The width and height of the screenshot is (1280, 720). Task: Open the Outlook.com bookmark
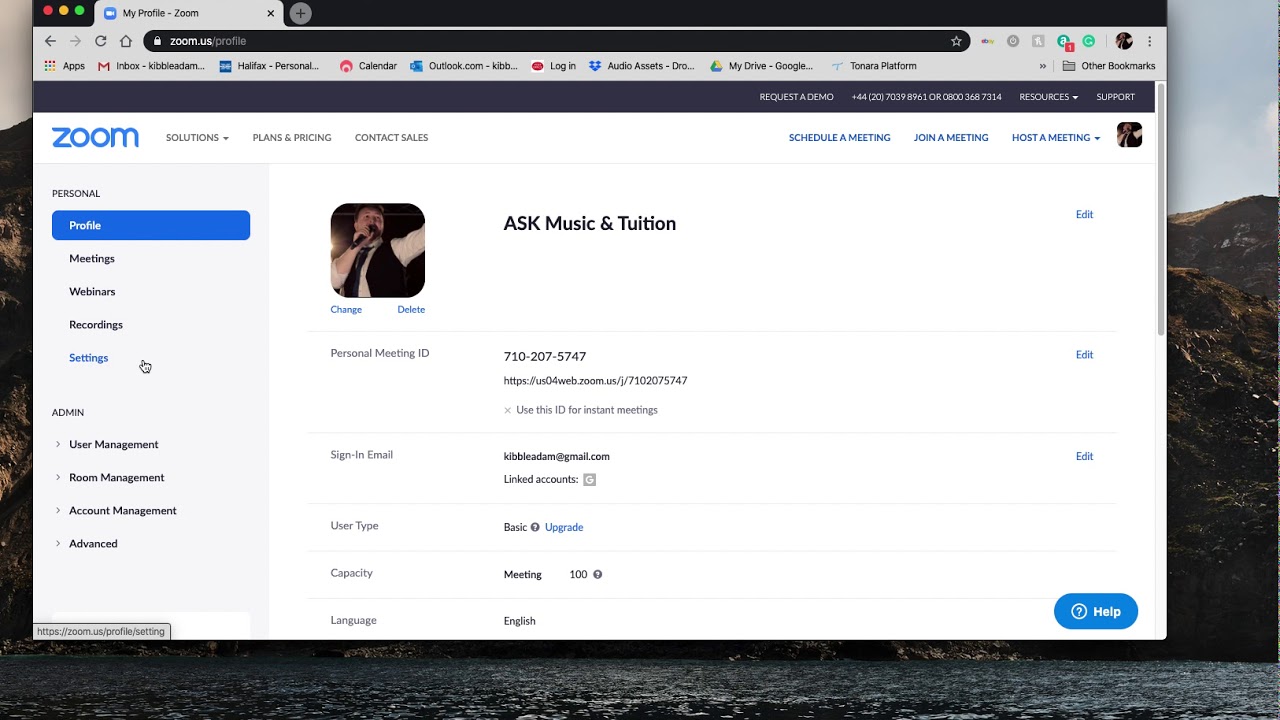click(x=464, y=66)
